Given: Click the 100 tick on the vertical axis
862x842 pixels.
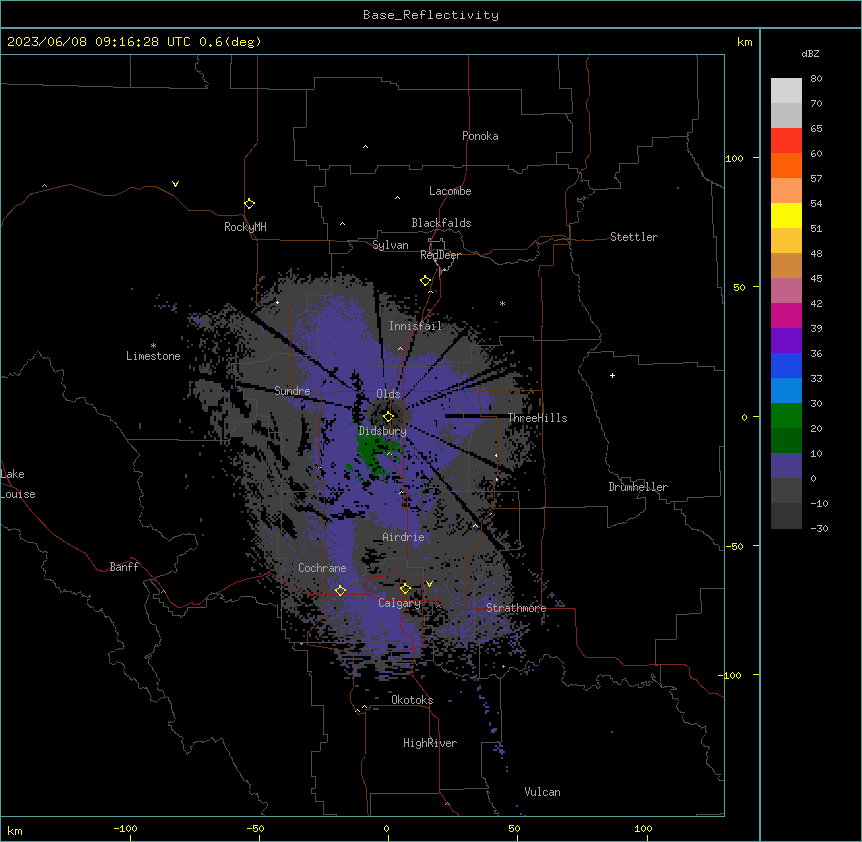Looking at the screenshot, I should 734,158.
